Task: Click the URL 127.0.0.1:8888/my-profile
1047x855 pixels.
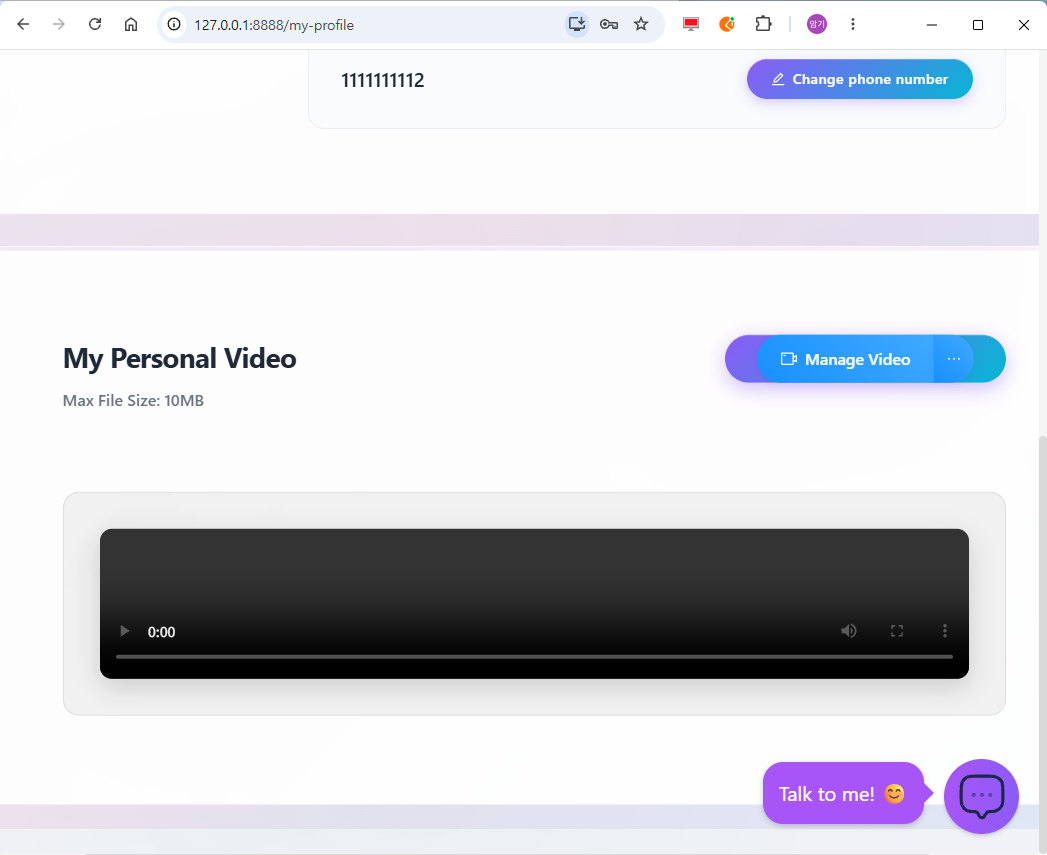Action: point(274,25)
